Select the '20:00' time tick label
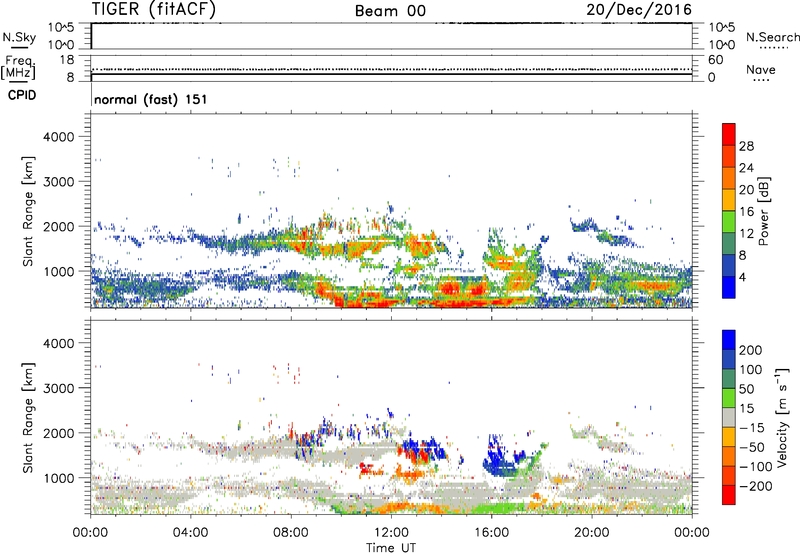 (x=592, y=533)
